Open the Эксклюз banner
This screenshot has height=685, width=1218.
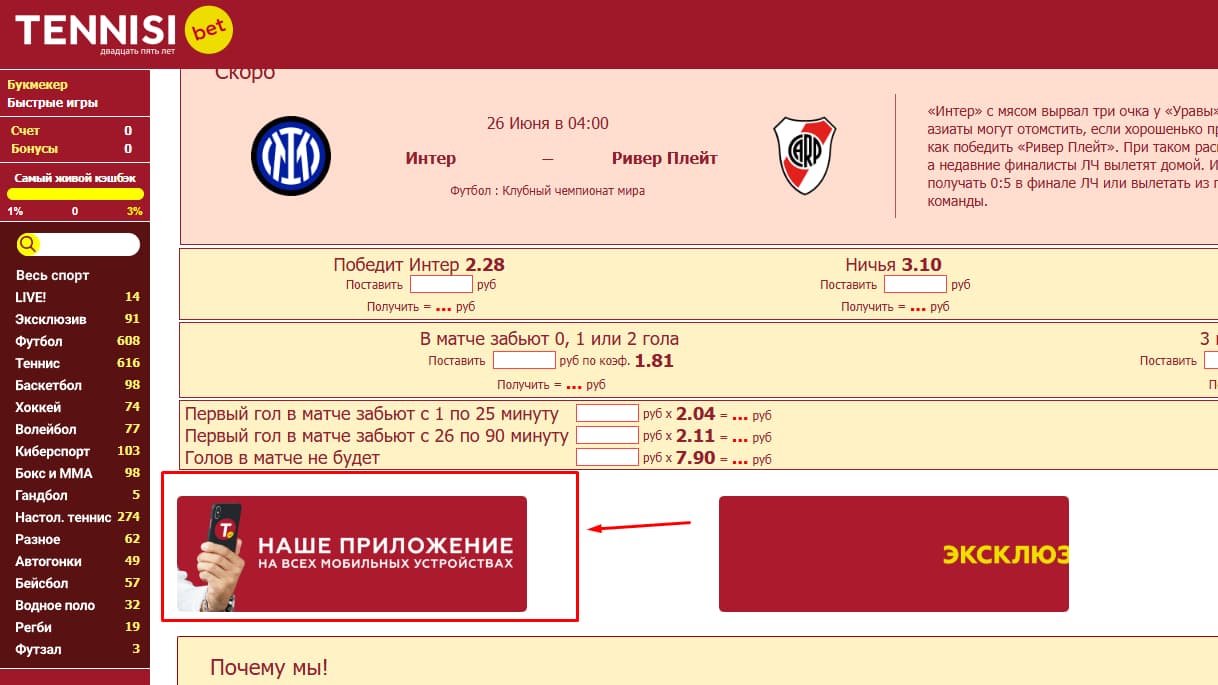[894, 554]
